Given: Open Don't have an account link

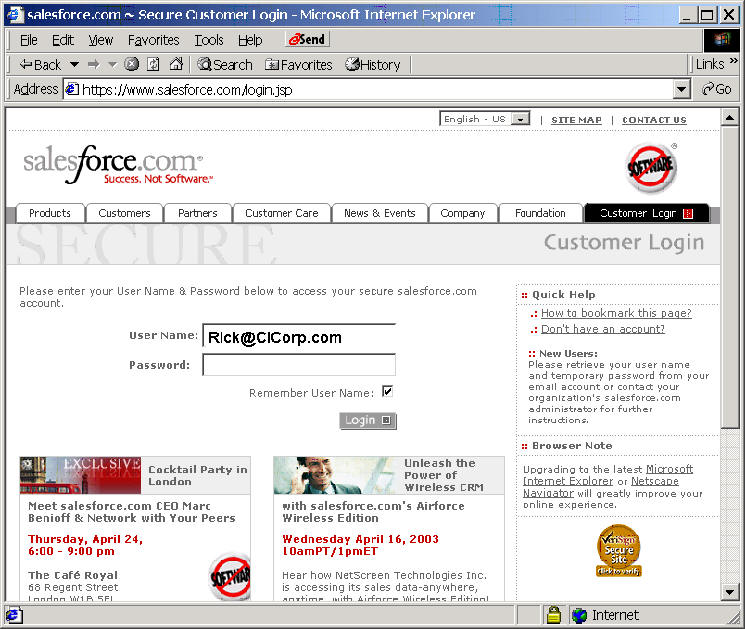Looking at the screenshot, I should coord(603,329).
